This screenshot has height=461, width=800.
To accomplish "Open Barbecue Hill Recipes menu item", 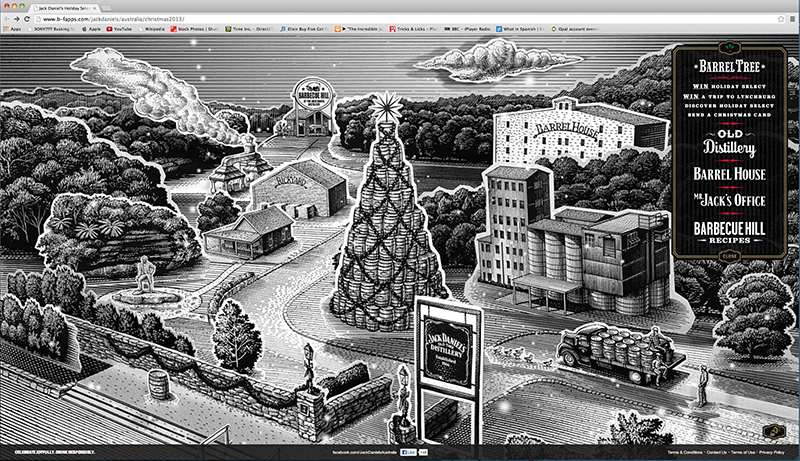I will click(x=730, y=232).
